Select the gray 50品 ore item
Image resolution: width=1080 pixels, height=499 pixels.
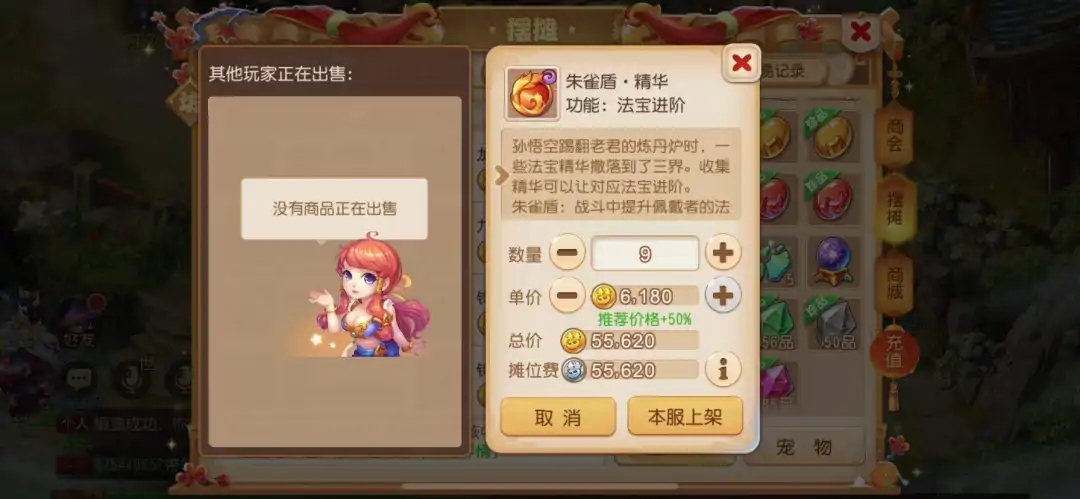pyautogui.click(x=833, y=324)
